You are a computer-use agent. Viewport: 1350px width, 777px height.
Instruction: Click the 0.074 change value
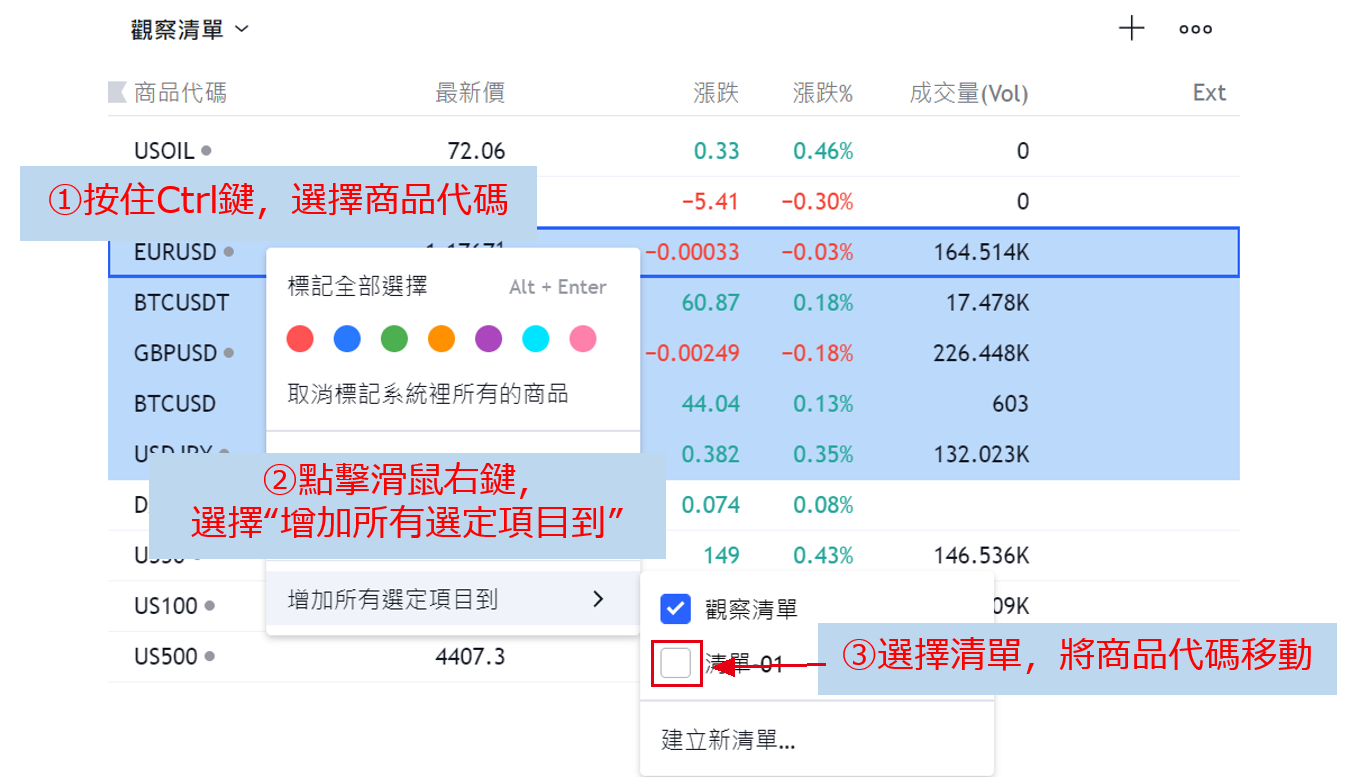tap(710, 505)
